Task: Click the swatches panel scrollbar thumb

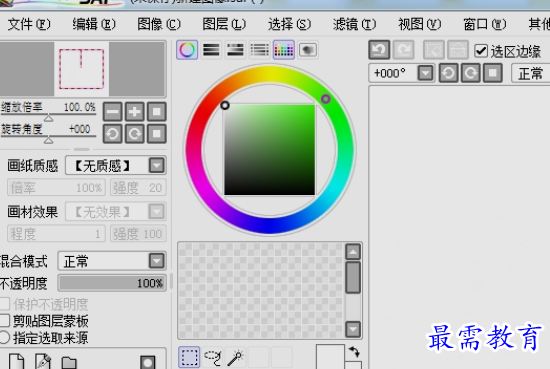Action: [353, 277]
